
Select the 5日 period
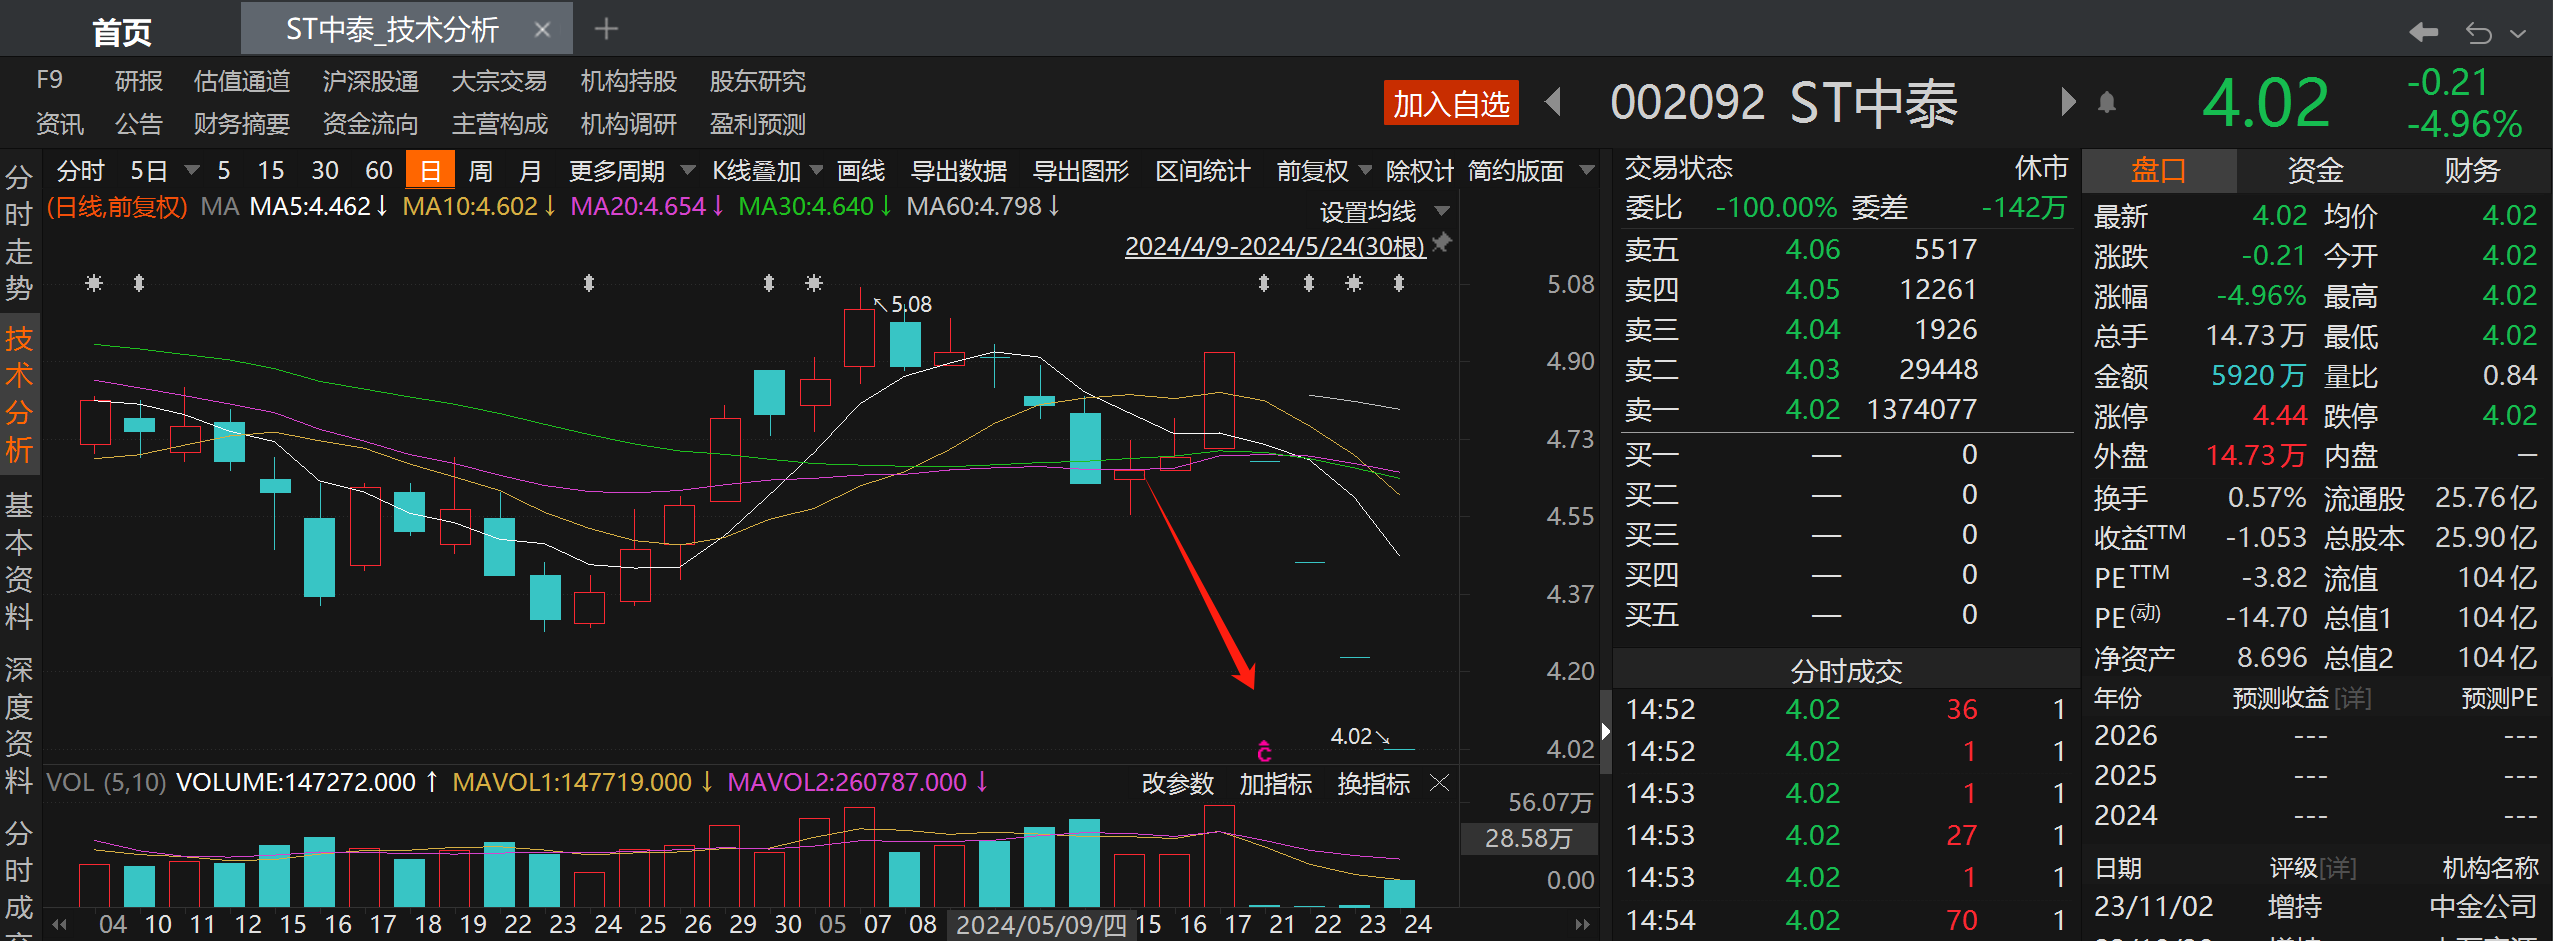pos(148,171)
